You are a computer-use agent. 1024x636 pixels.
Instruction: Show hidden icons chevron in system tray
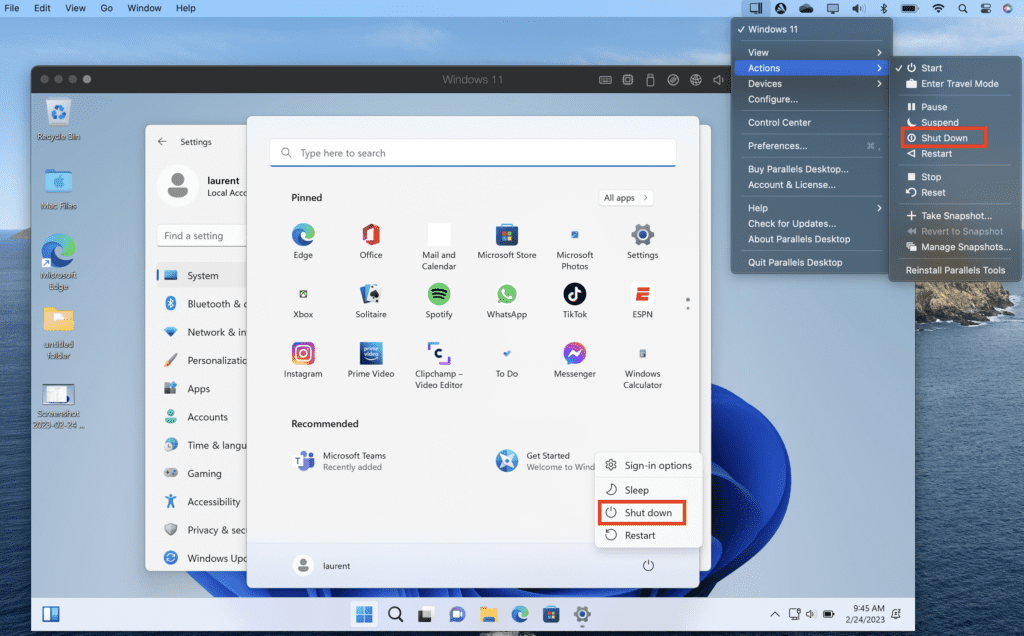[775, 614]
